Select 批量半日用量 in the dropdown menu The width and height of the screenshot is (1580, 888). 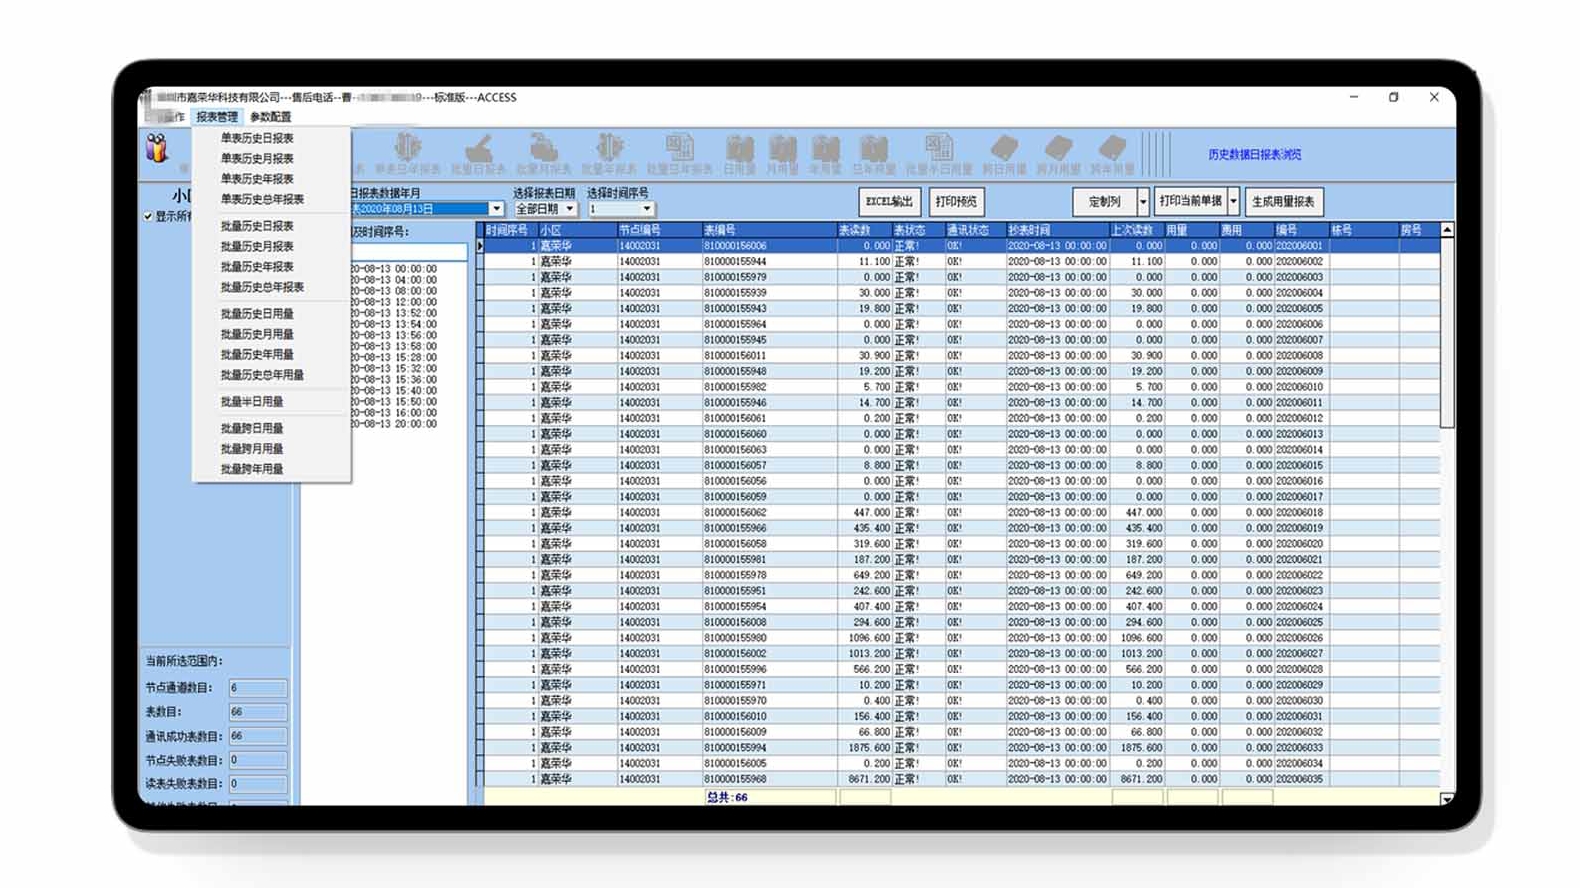pyautogui.click(x=252, y=401)
